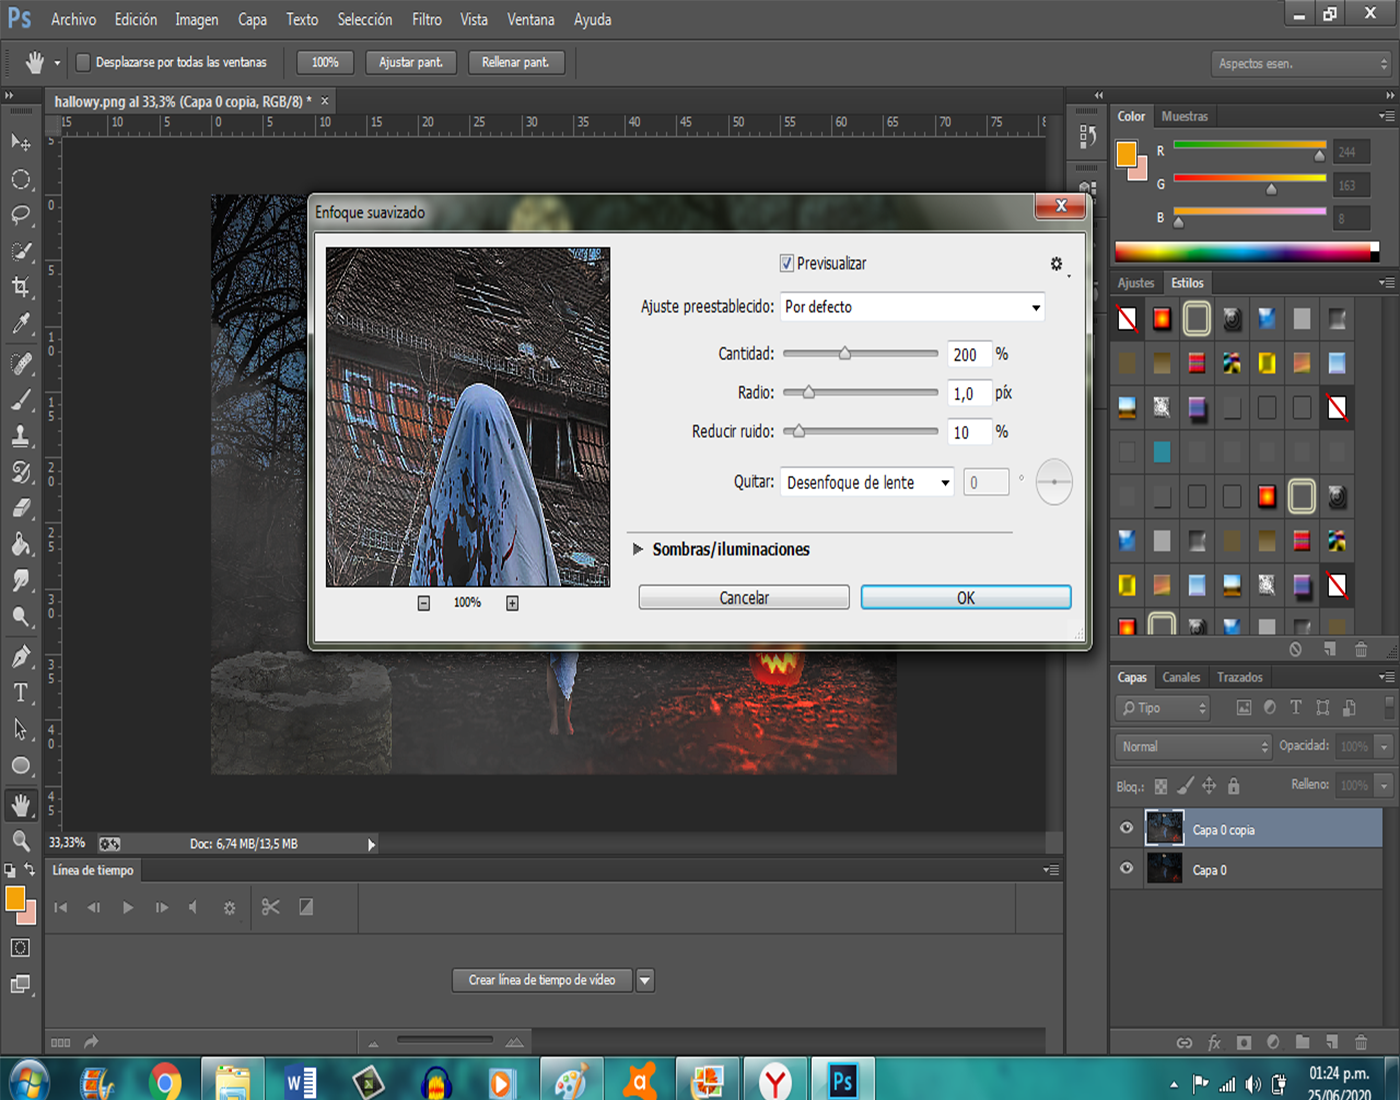The image size is (1400, 1100).
Task: Hide the Capa 0 copia layer
Action: coord(1127,828)
